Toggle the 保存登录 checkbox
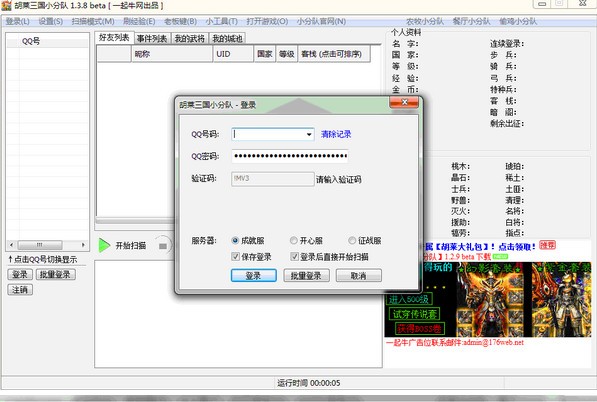The width and height of the screenshot is (597, 402). [x=235, y=257]
